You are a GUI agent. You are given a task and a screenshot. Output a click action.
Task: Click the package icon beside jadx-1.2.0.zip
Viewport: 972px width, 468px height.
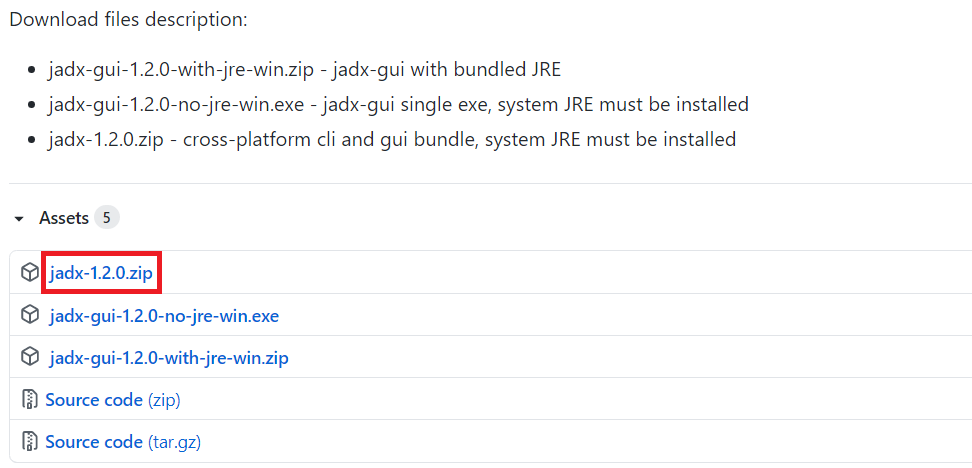tap(30, 272)
